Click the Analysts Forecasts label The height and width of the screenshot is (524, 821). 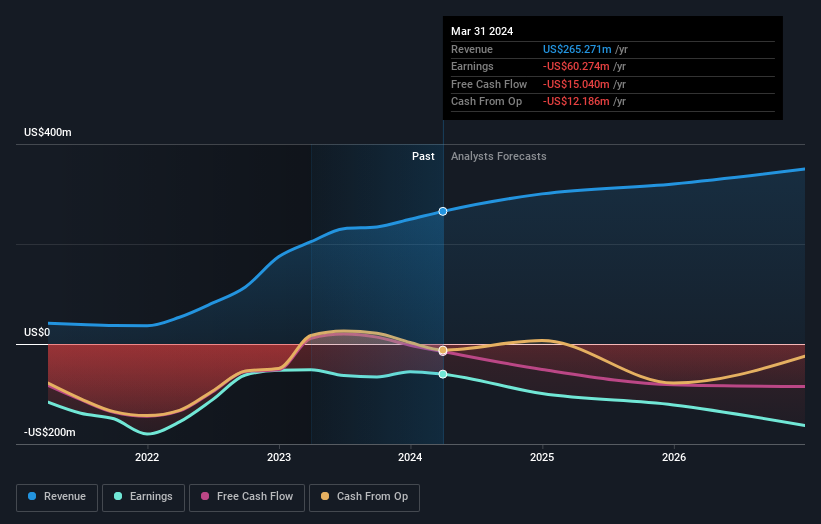(x=498, y=157)
